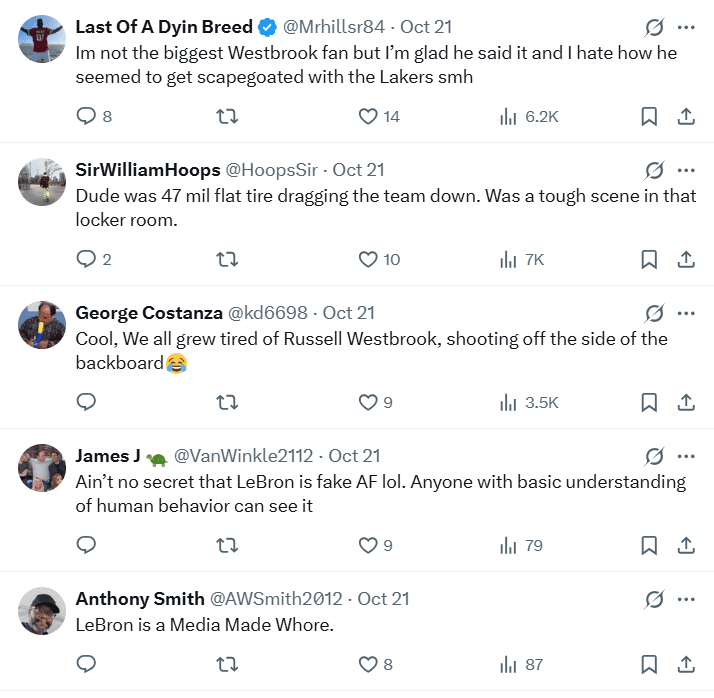Bookmark Anthony Smith's tweet

(x=649, y=664)
